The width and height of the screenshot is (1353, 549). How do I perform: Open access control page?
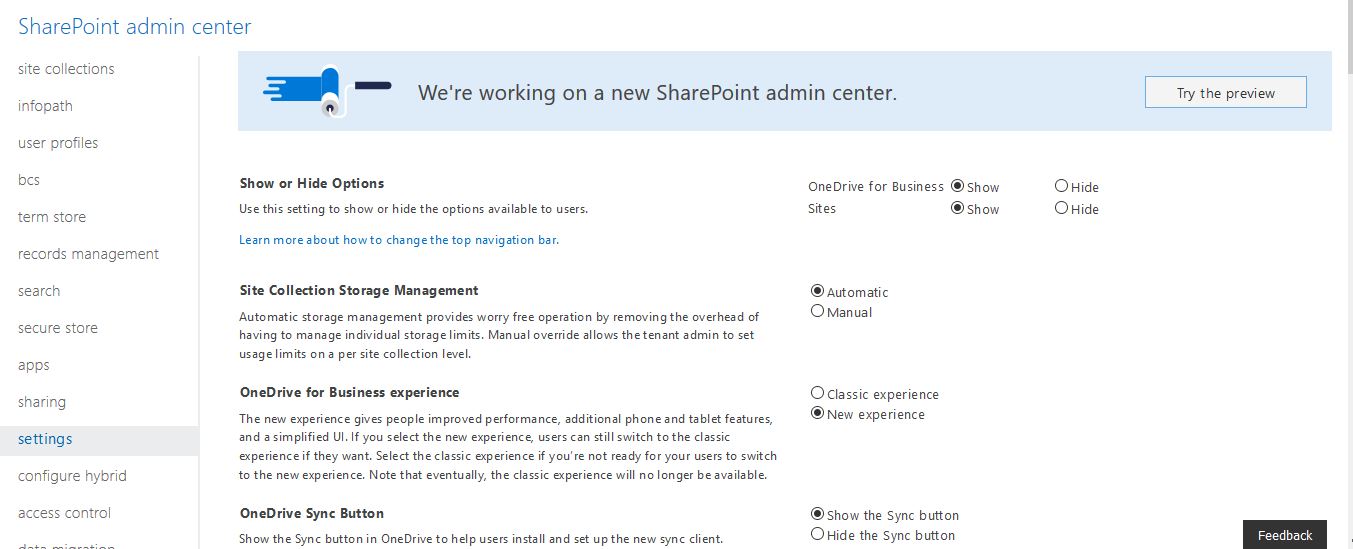point(64,513)
